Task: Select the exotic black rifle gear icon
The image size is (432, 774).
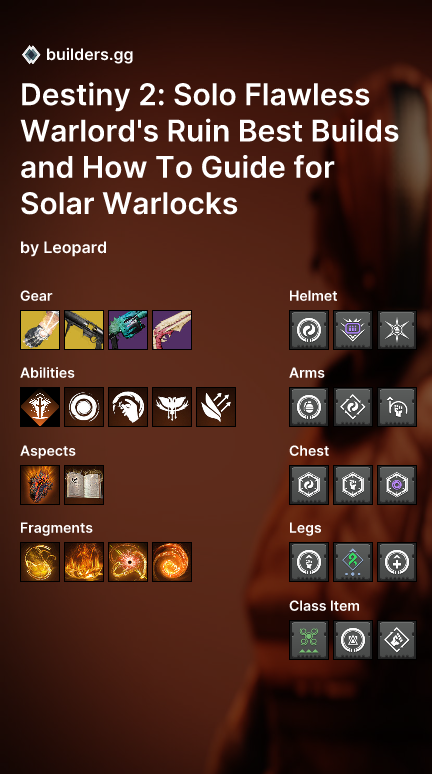Action: [x=84, y=330]
